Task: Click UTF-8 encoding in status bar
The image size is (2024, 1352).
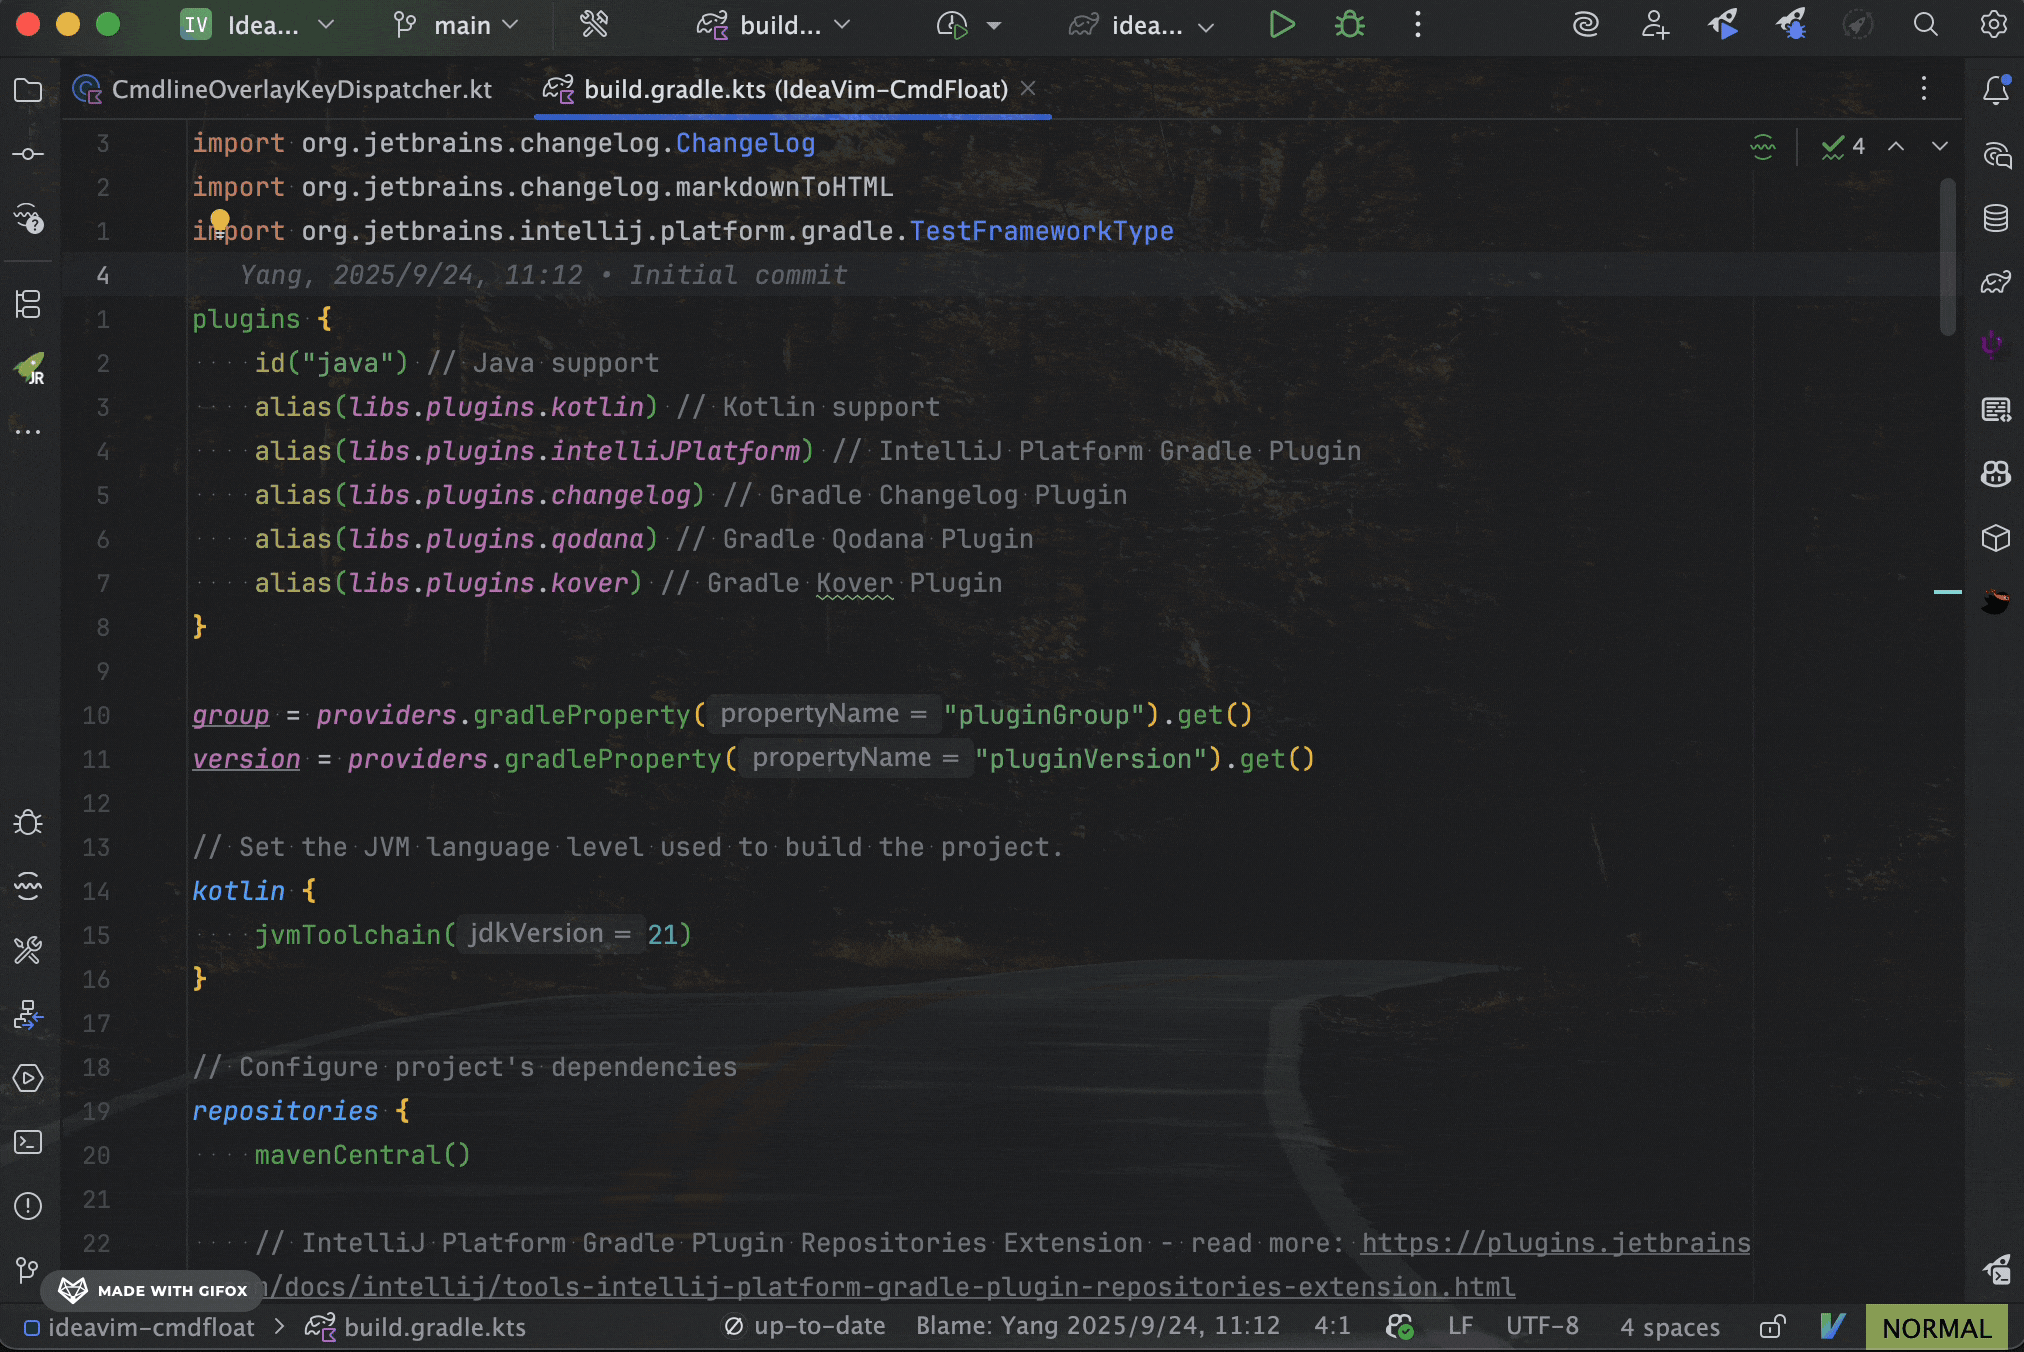Action: point(1542,1327)
